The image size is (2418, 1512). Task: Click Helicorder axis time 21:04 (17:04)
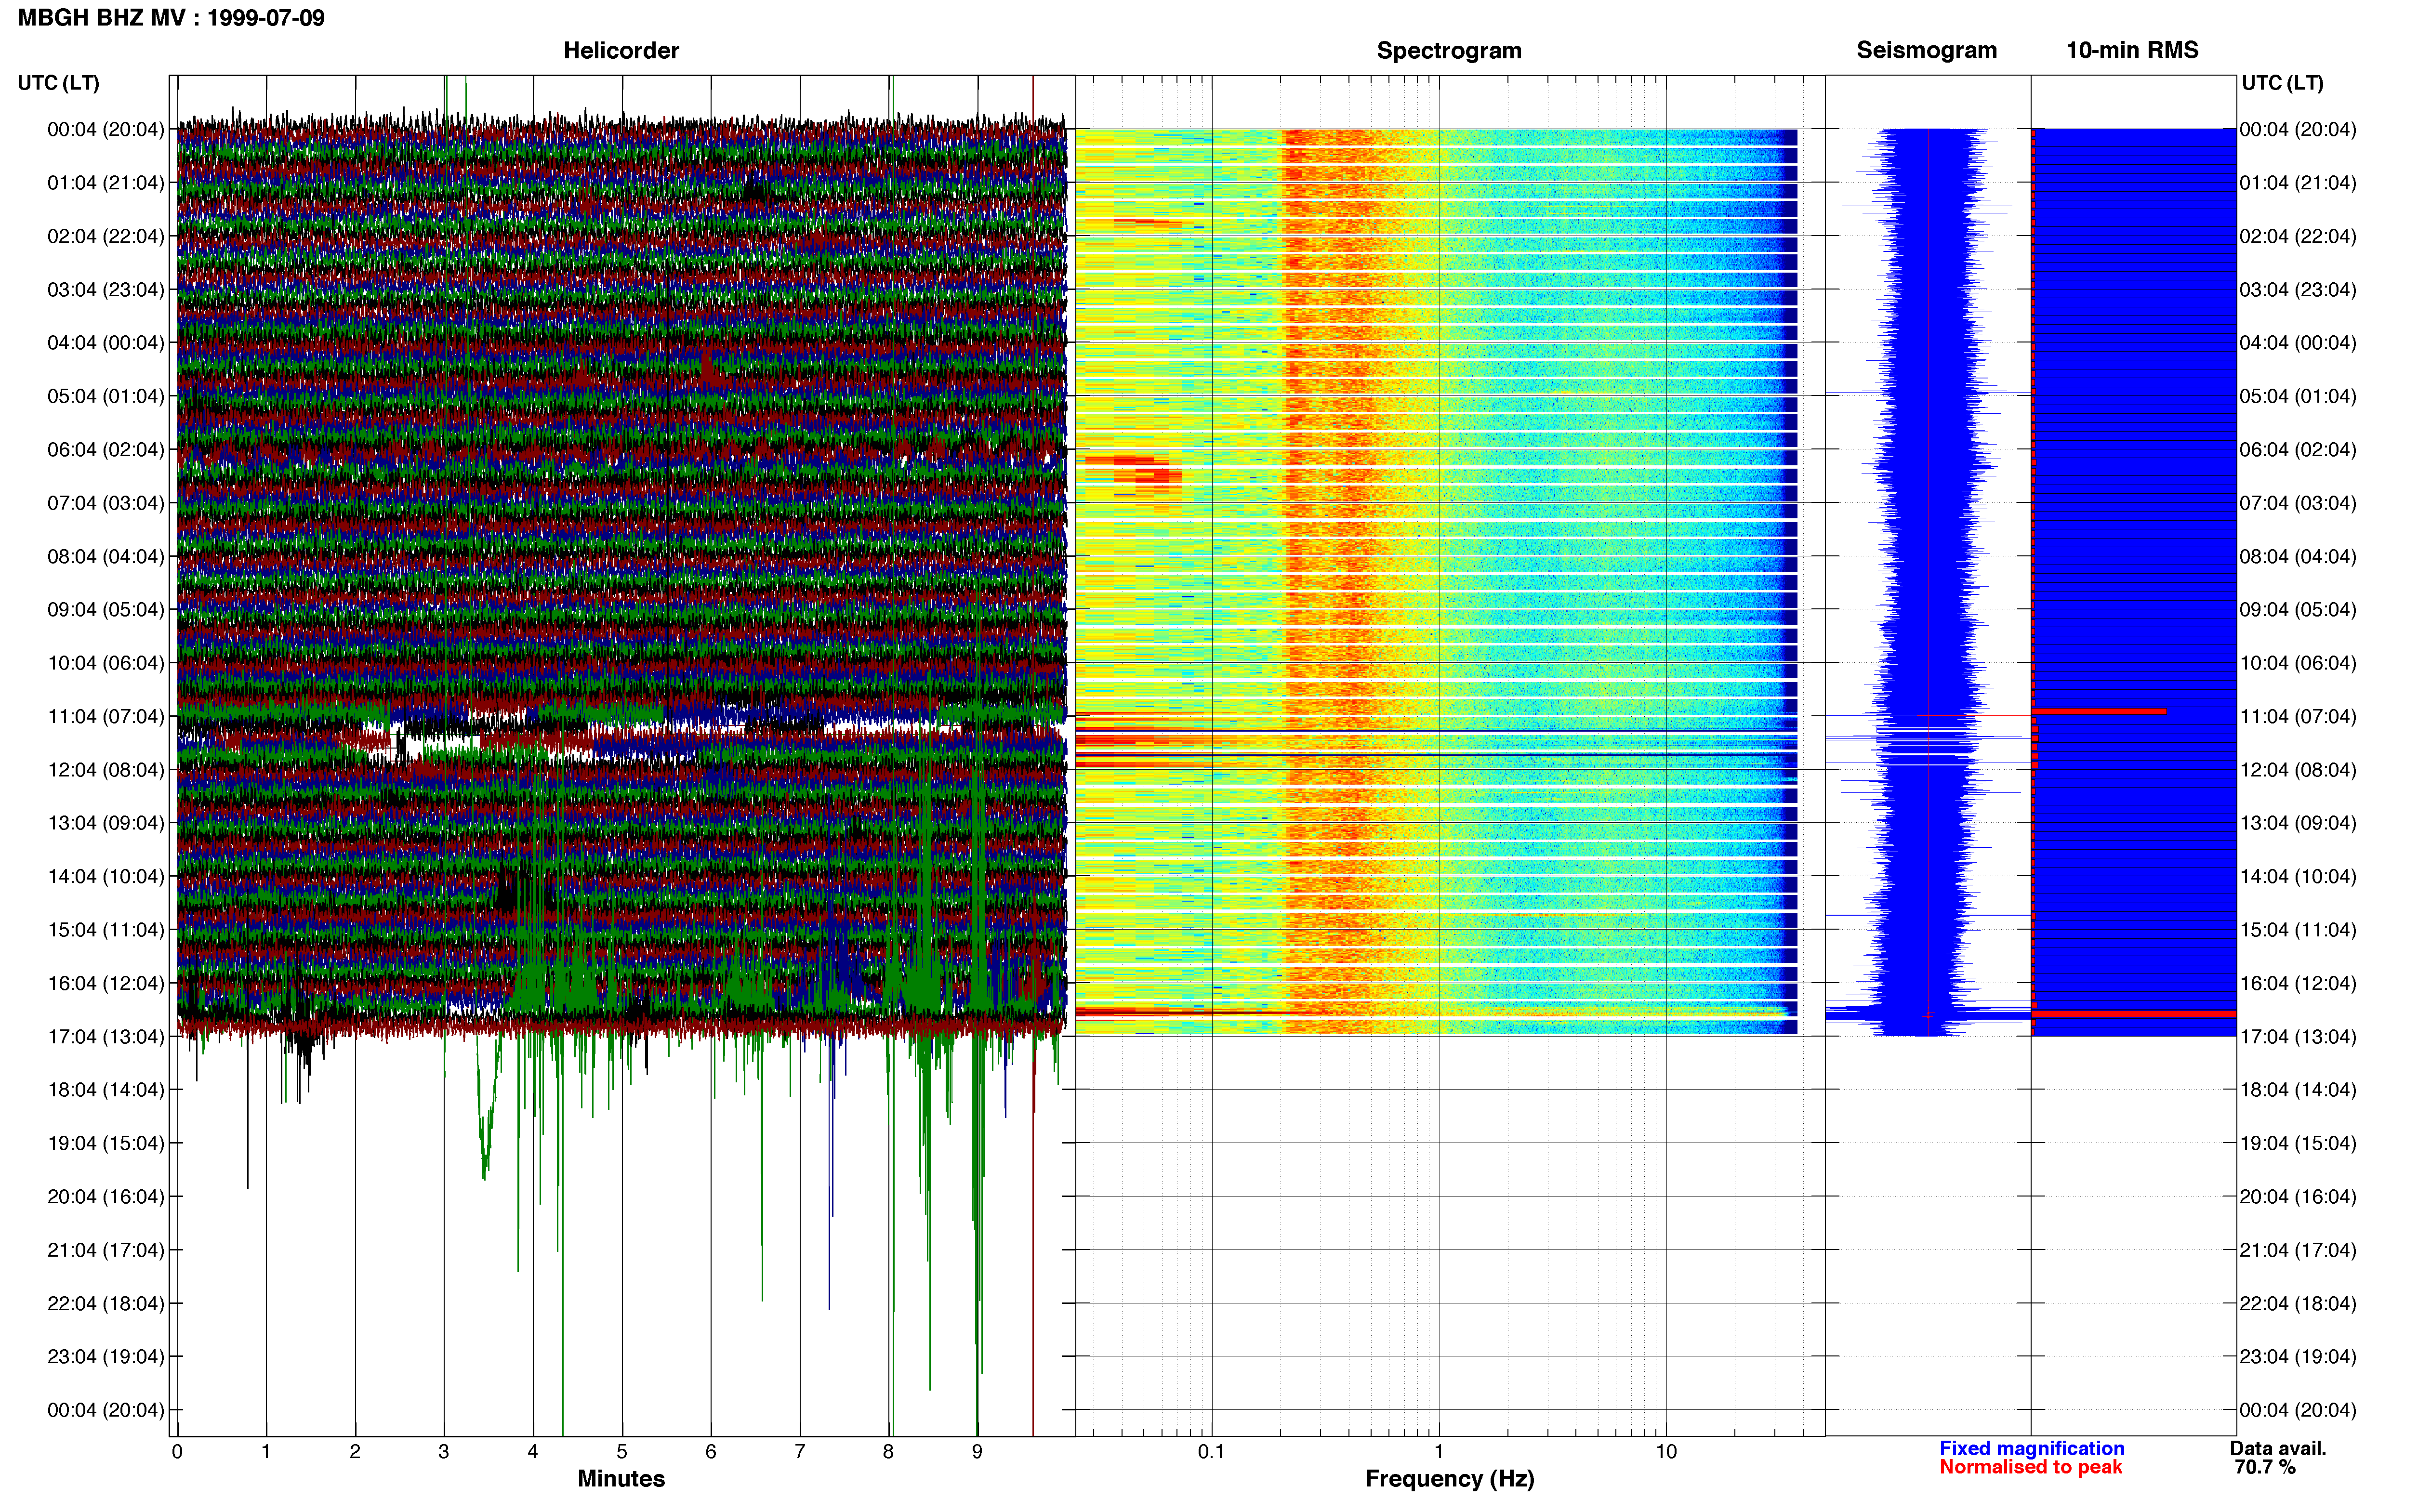(106, 1250)
